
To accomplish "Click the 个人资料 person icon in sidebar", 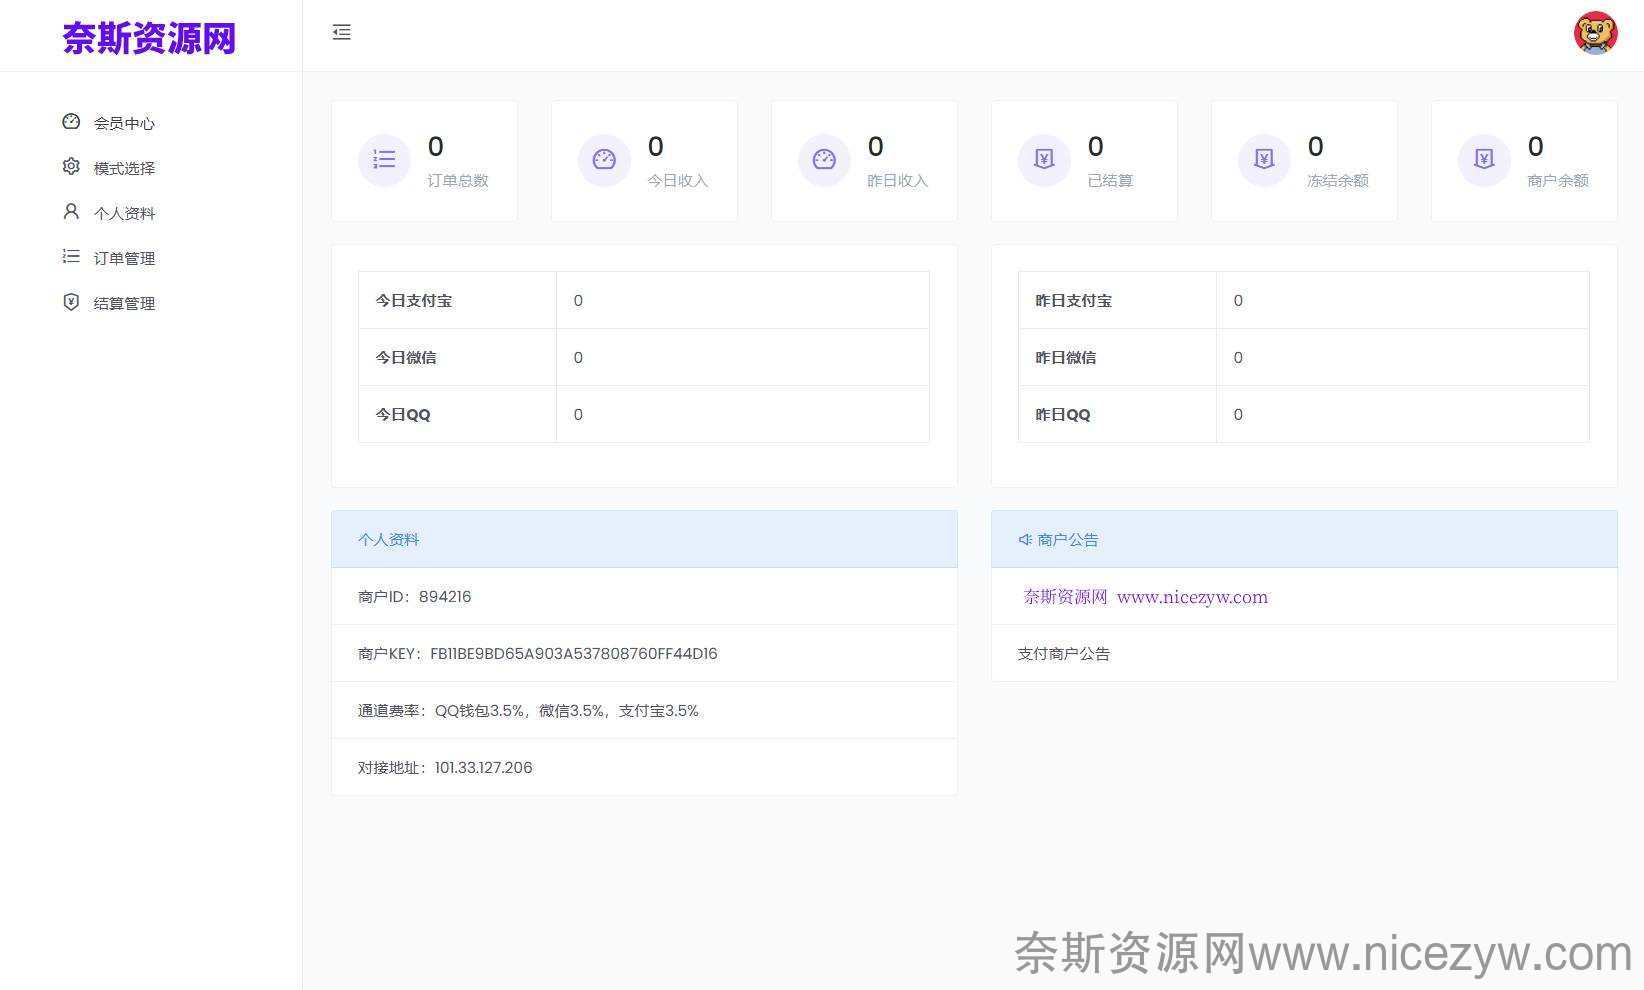I will tap(71, 212).
